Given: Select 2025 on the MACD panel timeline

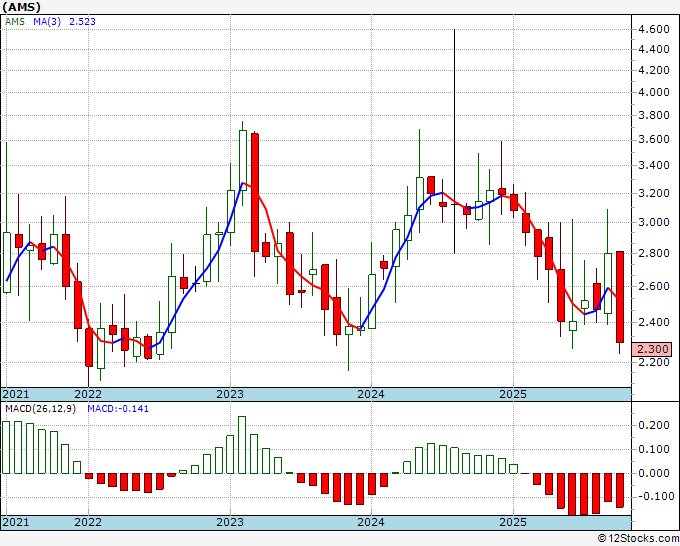Looking at the screenshot, I should point(512,522).
